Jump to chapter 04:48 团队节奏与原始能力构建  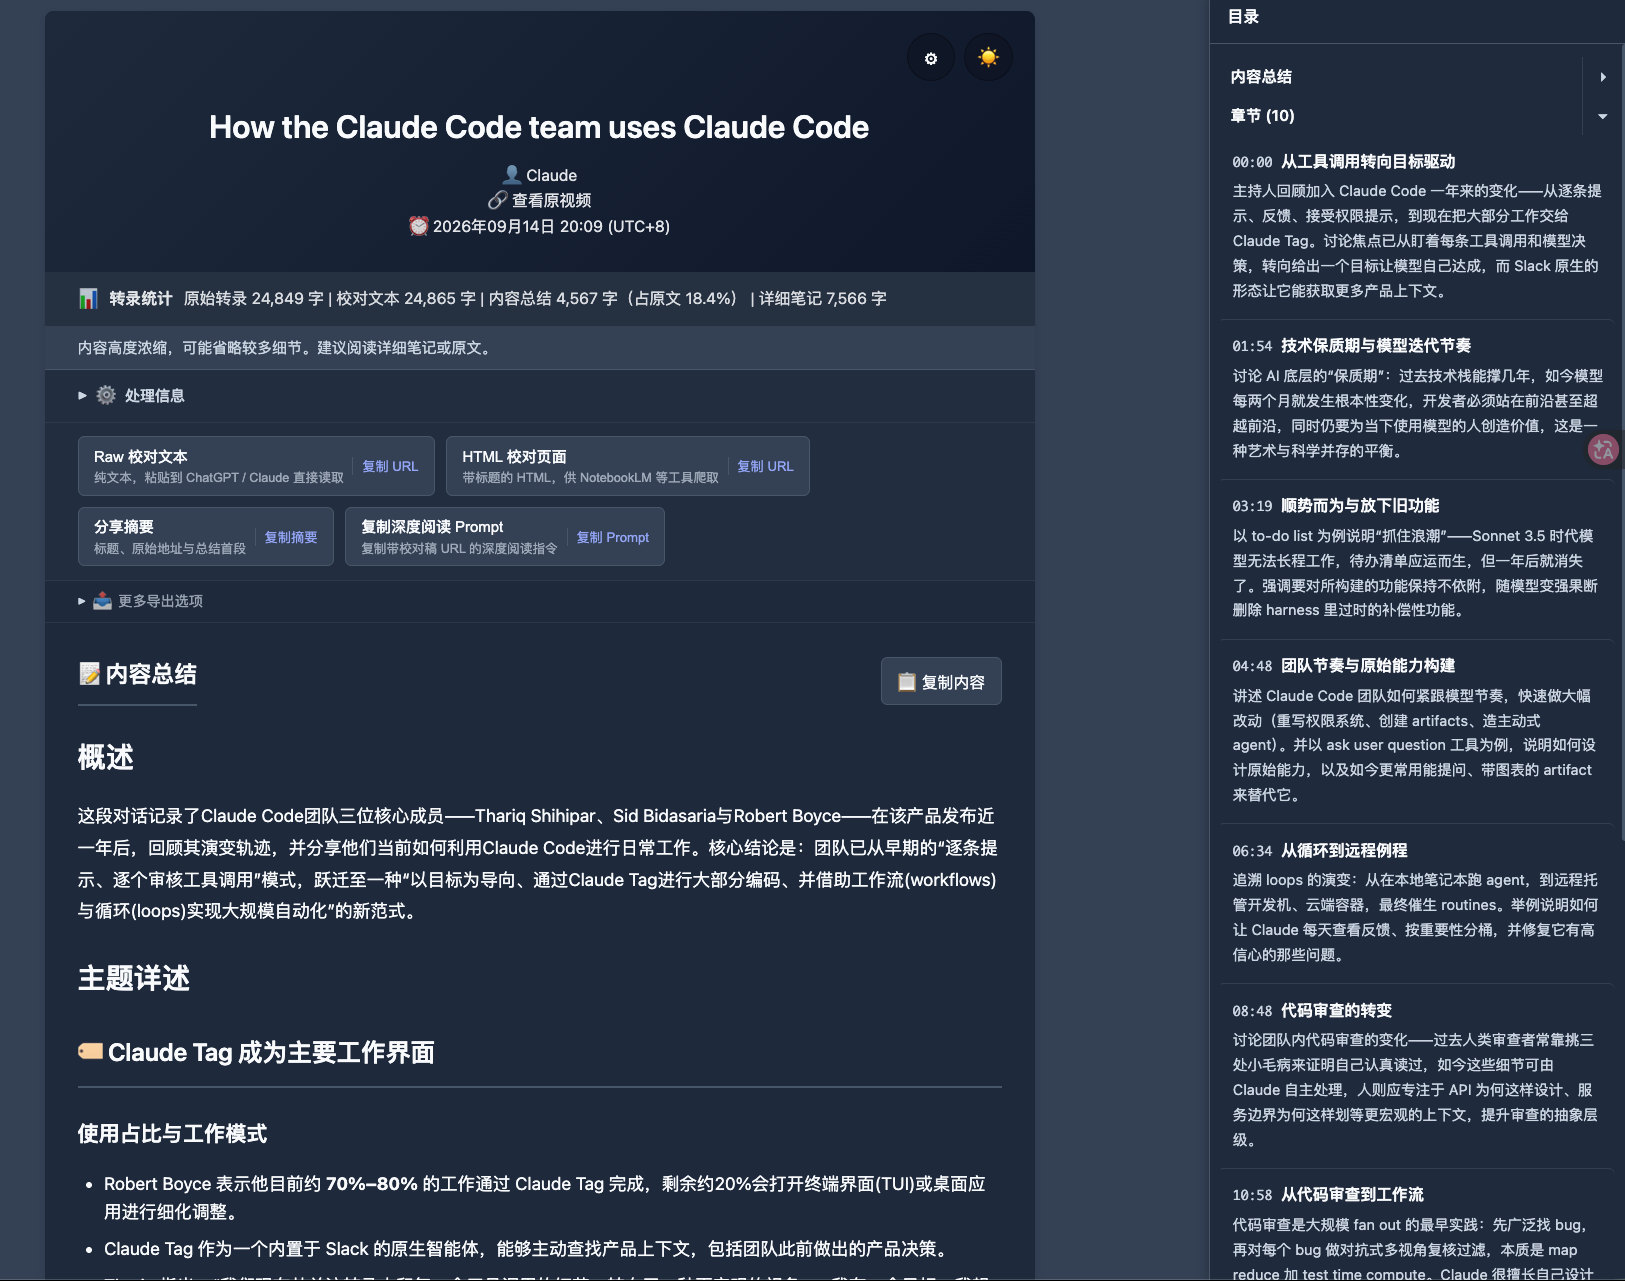pyautogui.click(x=1343, y=666)
